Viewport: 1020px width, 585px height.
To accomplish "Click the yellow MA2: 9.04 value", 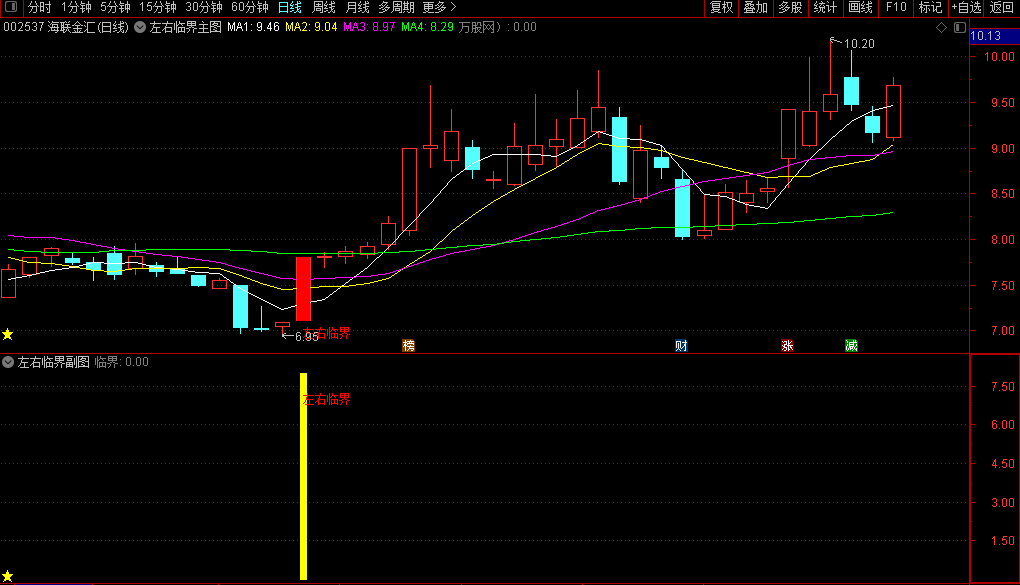I will click(311, 27).
